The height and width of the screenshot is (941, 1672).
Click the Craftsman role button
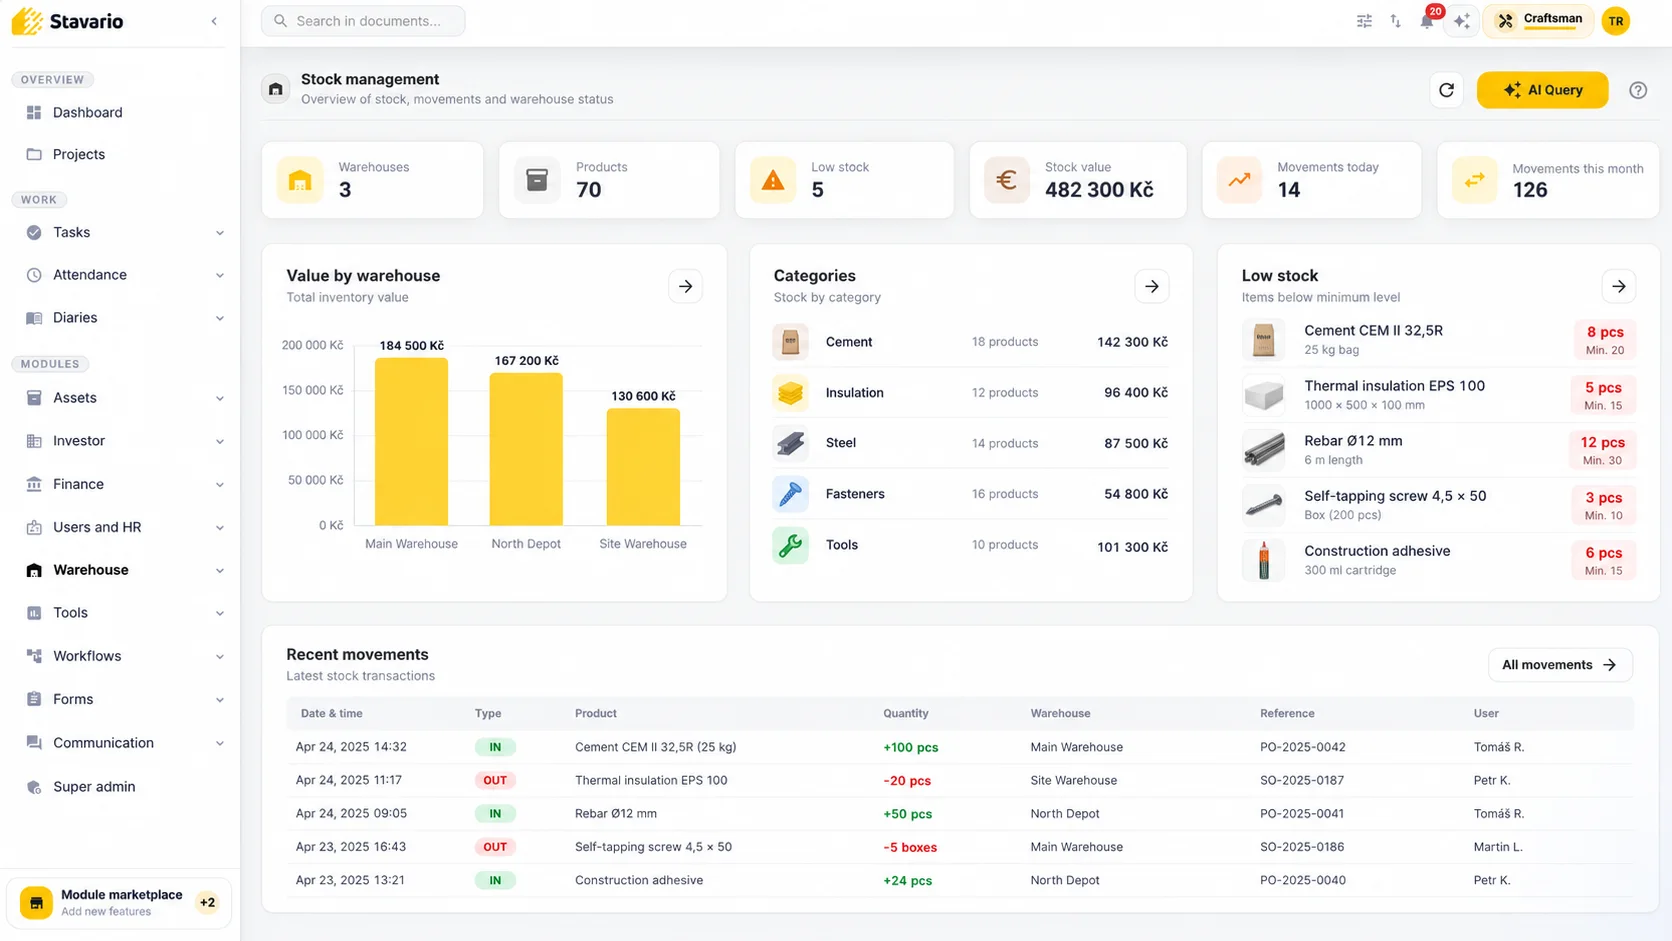tap(1539, 21)
